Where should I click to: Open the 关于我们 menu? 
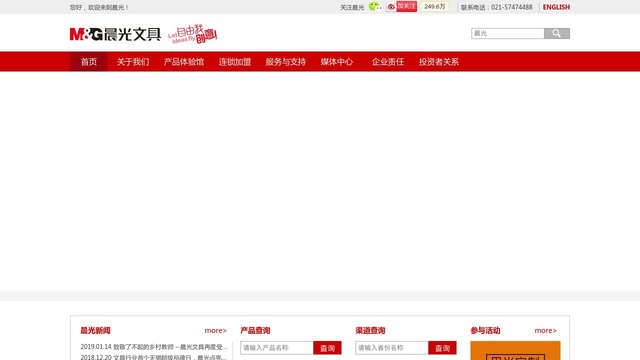point(133,62)
